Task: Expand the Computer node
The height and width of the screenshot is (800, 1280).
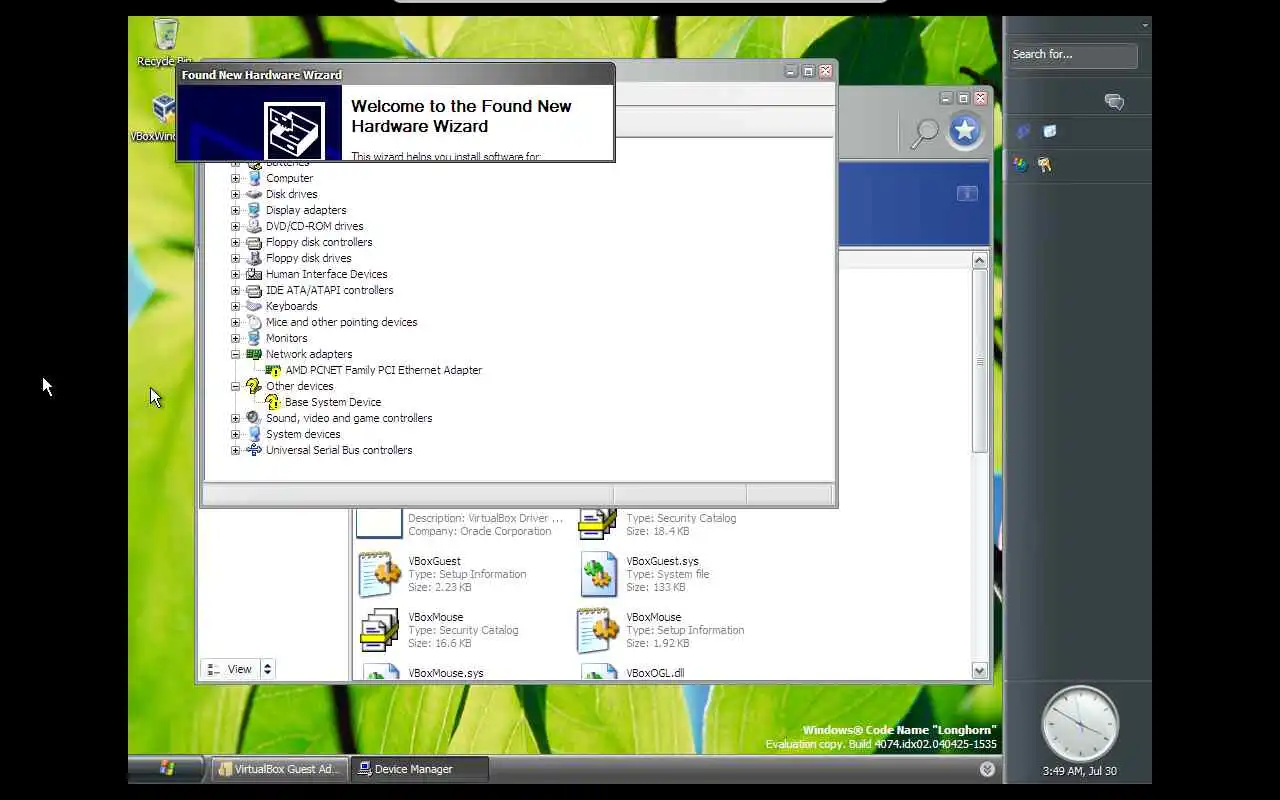Action: (x=236, y=178)
